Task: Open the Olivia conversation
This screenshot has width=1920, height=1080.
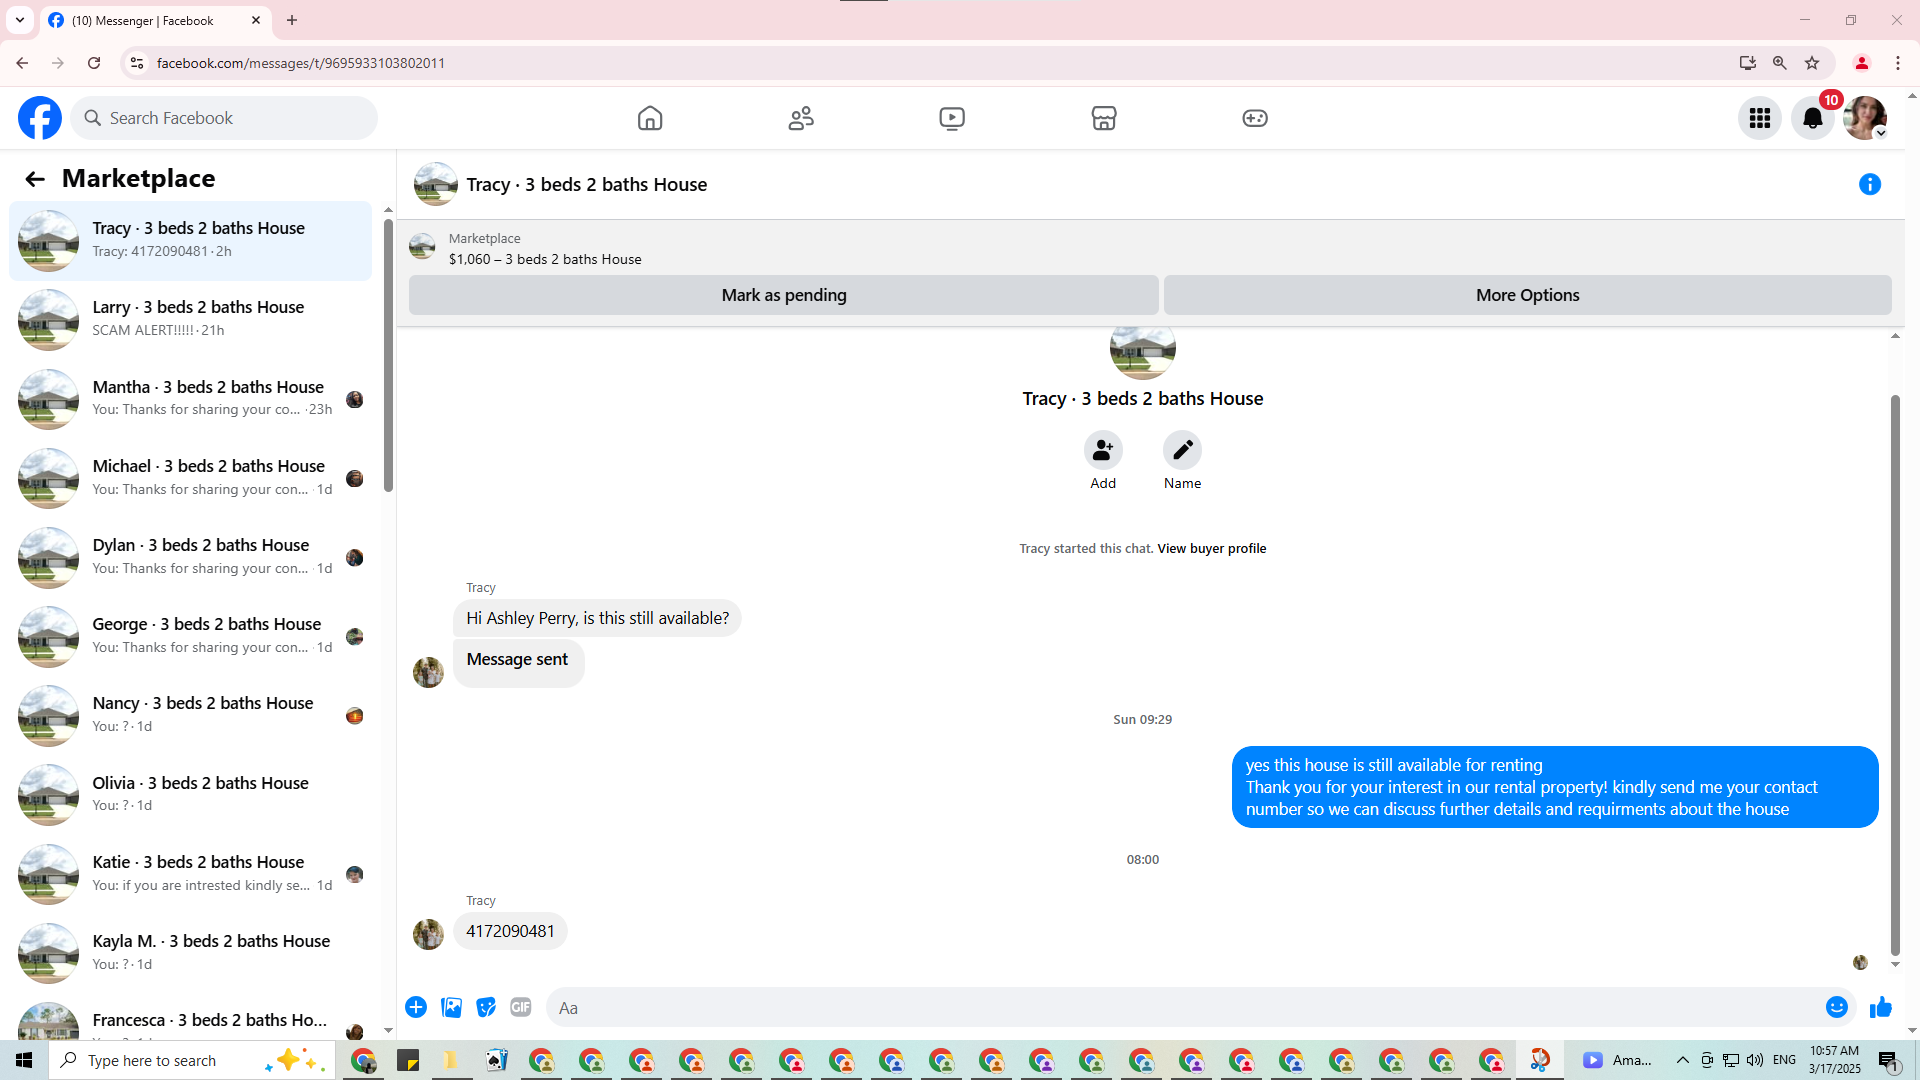Action: [190, 795]
